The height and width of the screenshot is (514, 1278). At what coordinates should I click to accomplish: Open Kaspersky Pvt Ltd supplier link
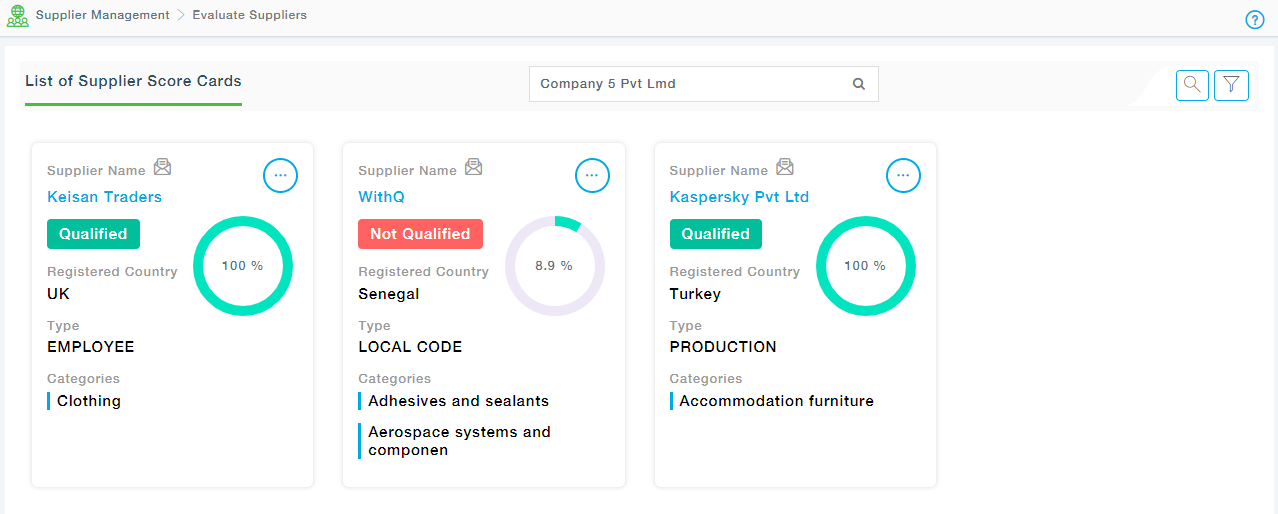point(739,197)
